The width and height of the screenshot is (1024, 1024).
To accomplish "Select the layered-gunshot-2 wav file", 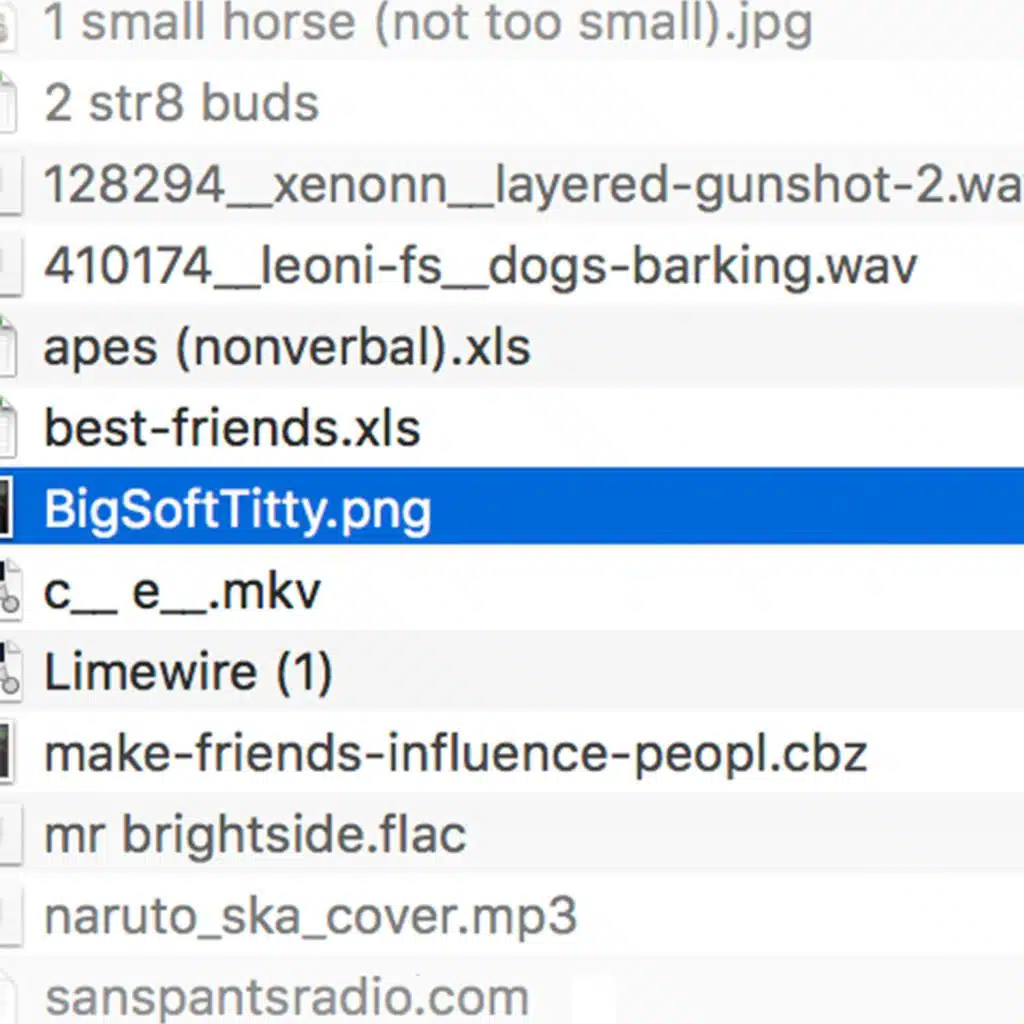I will tap(532, 185).
